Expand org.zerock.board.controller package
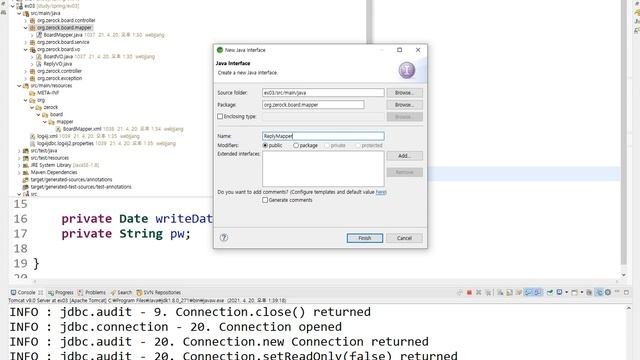The height and width of the screenshot is (360, 640). pos(26,20)
